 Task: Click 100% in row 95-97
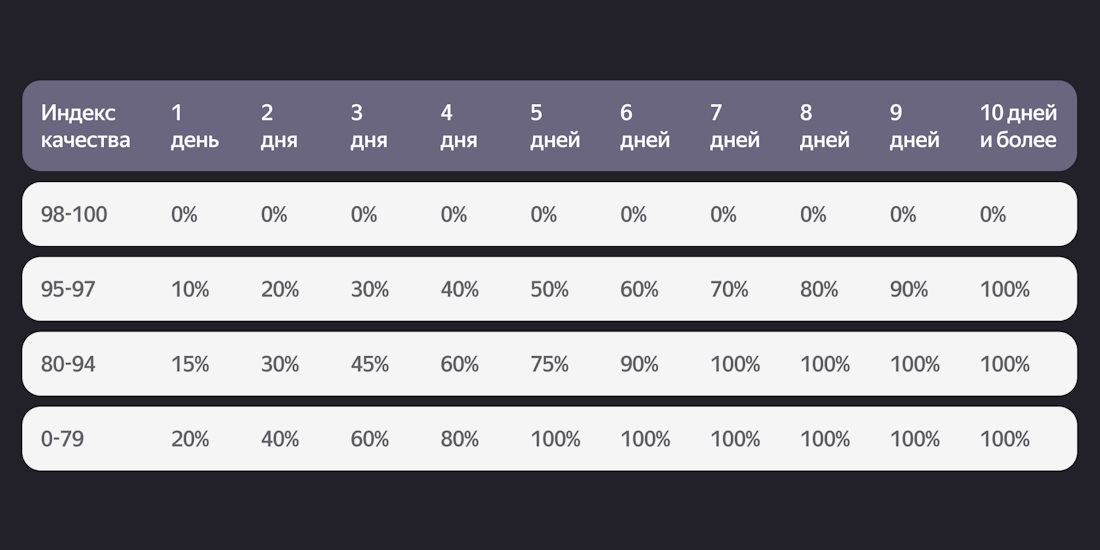[1004, 289]
